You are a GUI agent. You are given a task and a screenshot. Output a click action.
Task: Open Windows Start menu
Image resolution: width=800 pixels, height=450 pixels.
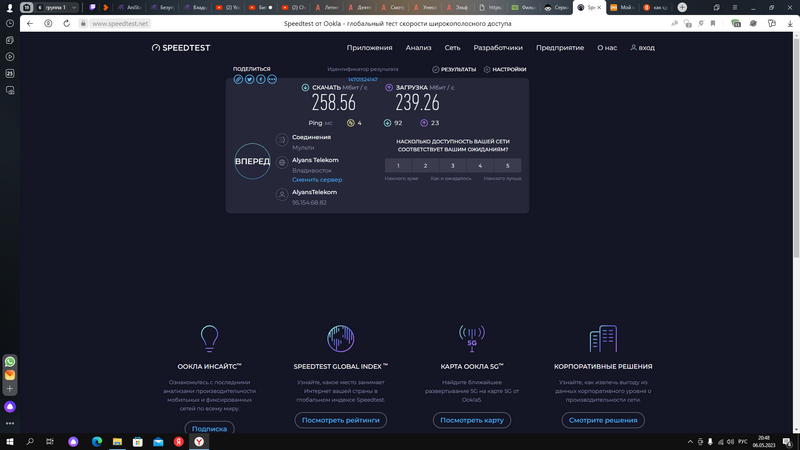(x=10, y=441)
